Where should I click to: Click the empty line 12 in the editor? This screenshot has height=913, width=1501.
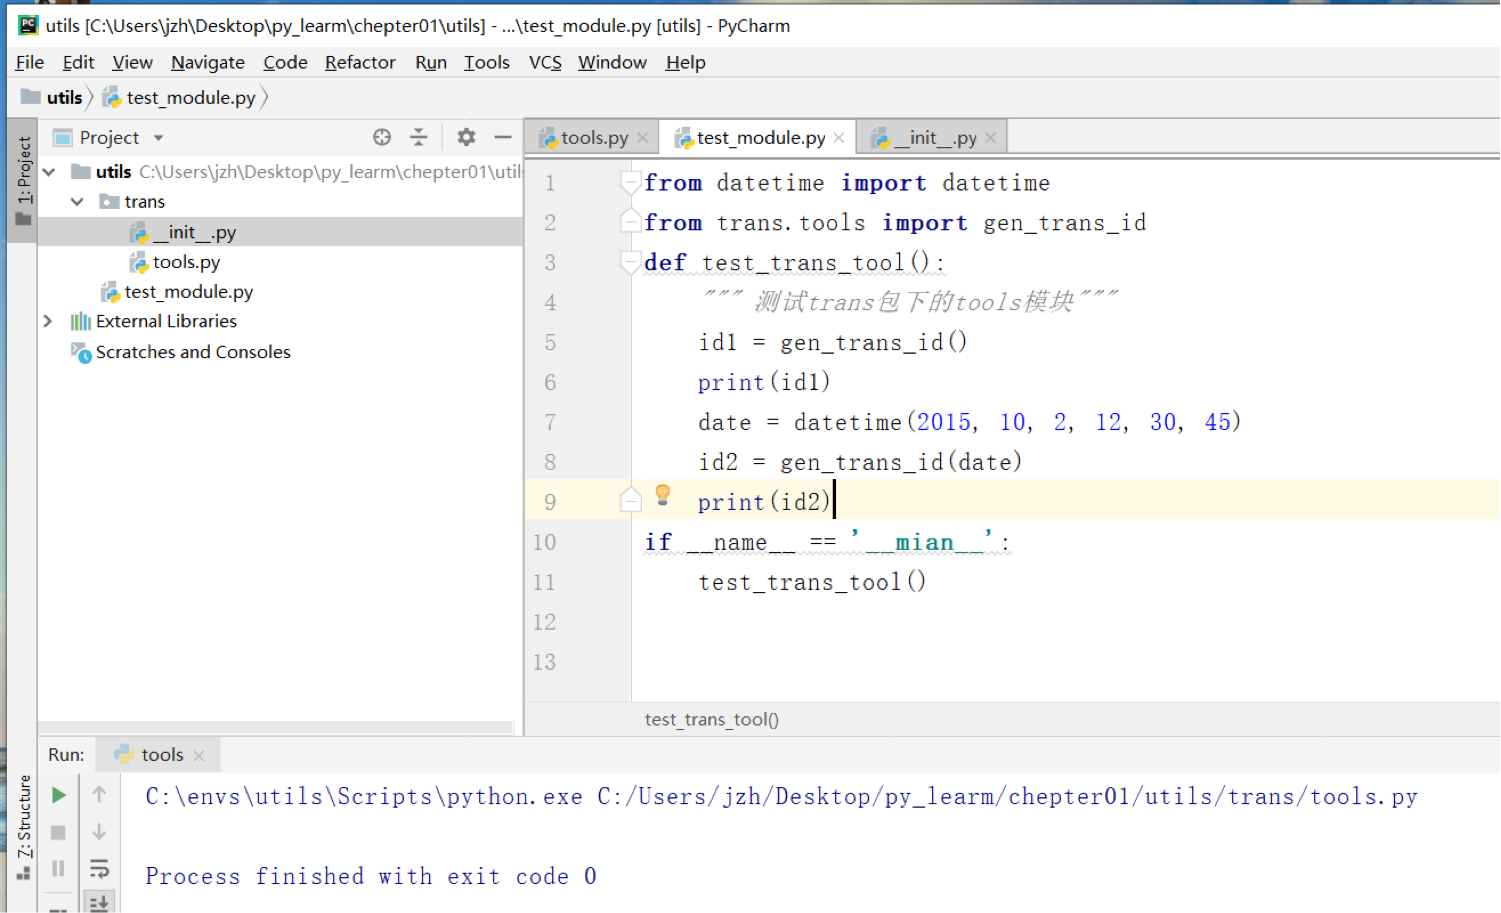[1065, 622]
